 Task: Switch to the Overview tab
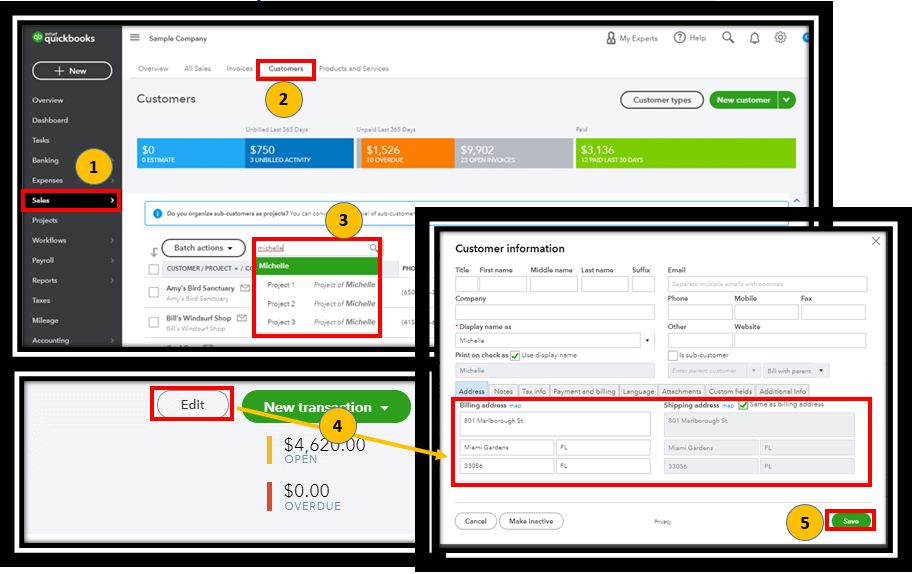coord(153,69)
